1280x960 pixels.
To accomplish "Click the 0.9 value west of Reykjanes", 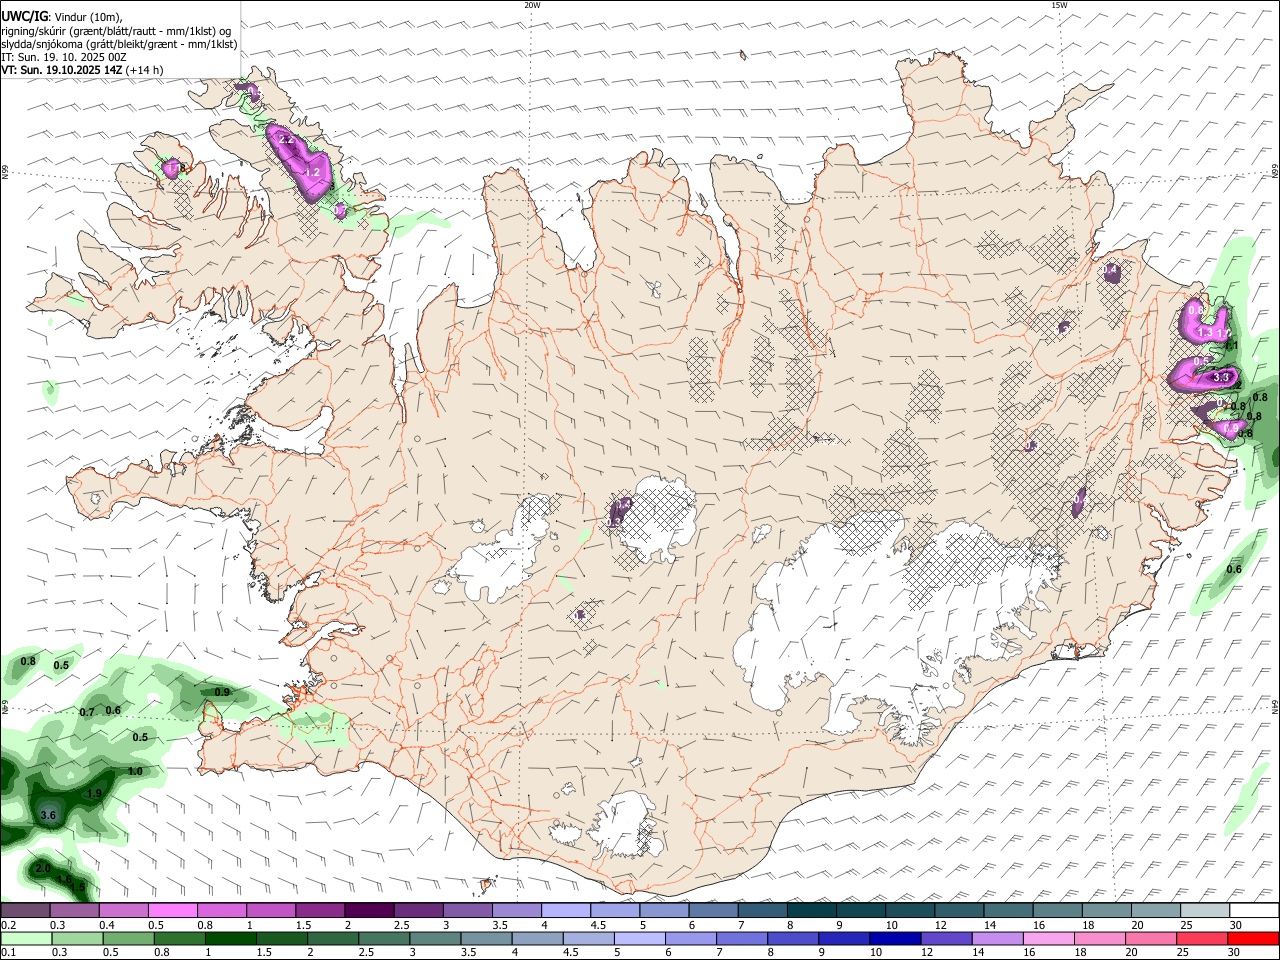I will (x=222, y=692).
